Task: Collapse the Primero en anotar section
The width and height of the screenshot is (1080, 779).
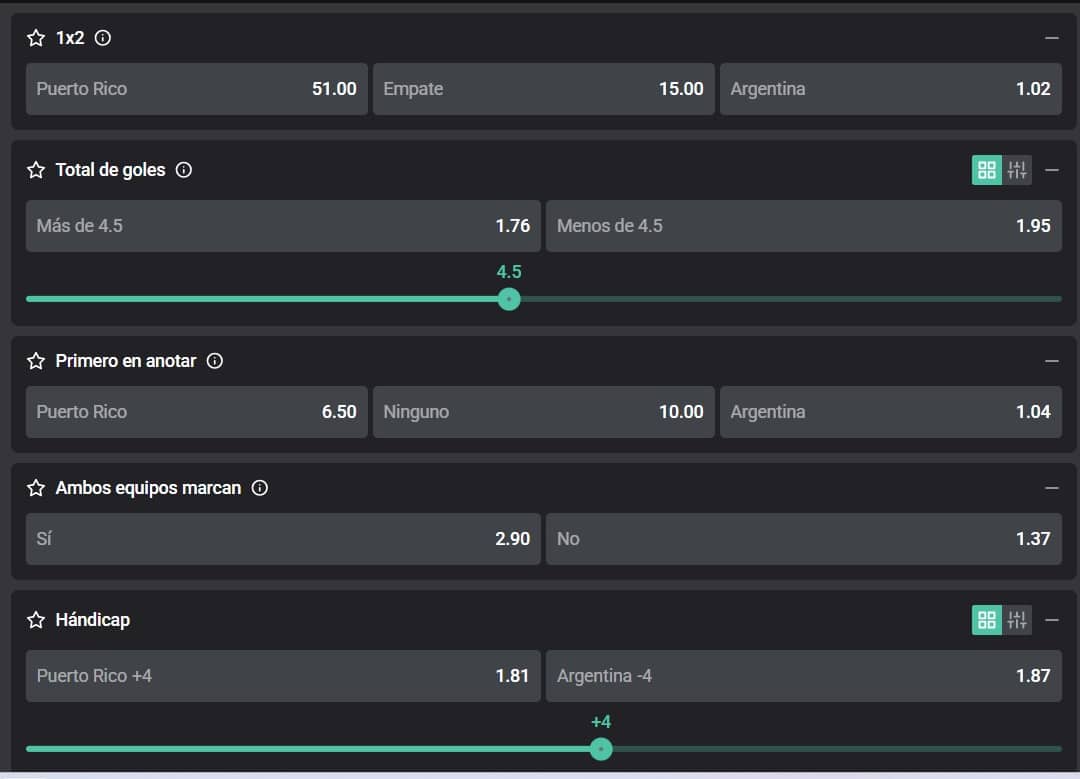Action: 1051,361
